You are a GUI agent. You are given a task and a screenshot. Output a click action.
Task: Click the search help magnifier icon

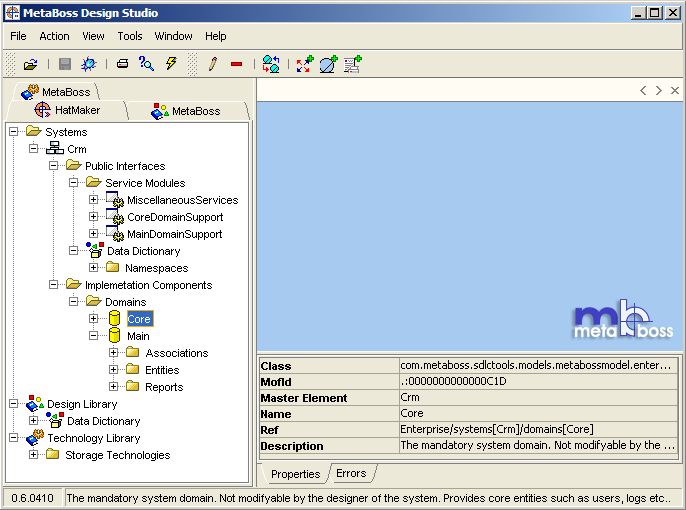[x=146, y=64]
